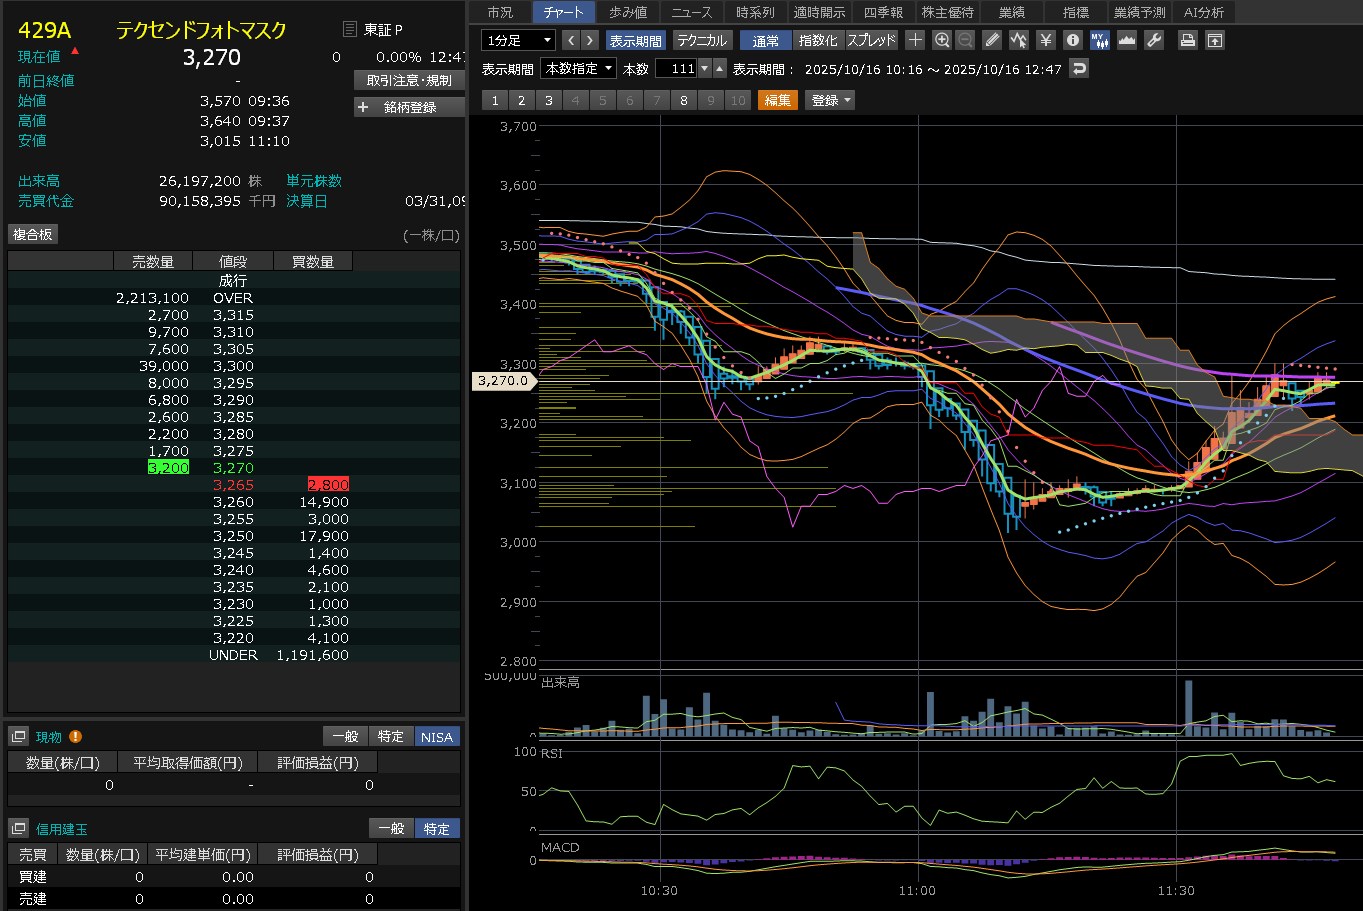
Task: Click the 本数 input field showing 111
Action: [x=676, y=69]
